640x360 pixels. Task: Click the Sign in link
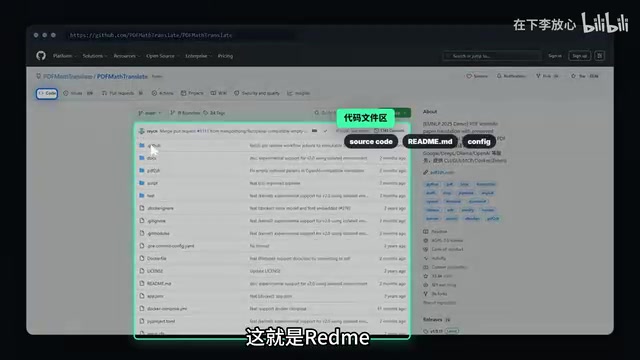(555, 56)
